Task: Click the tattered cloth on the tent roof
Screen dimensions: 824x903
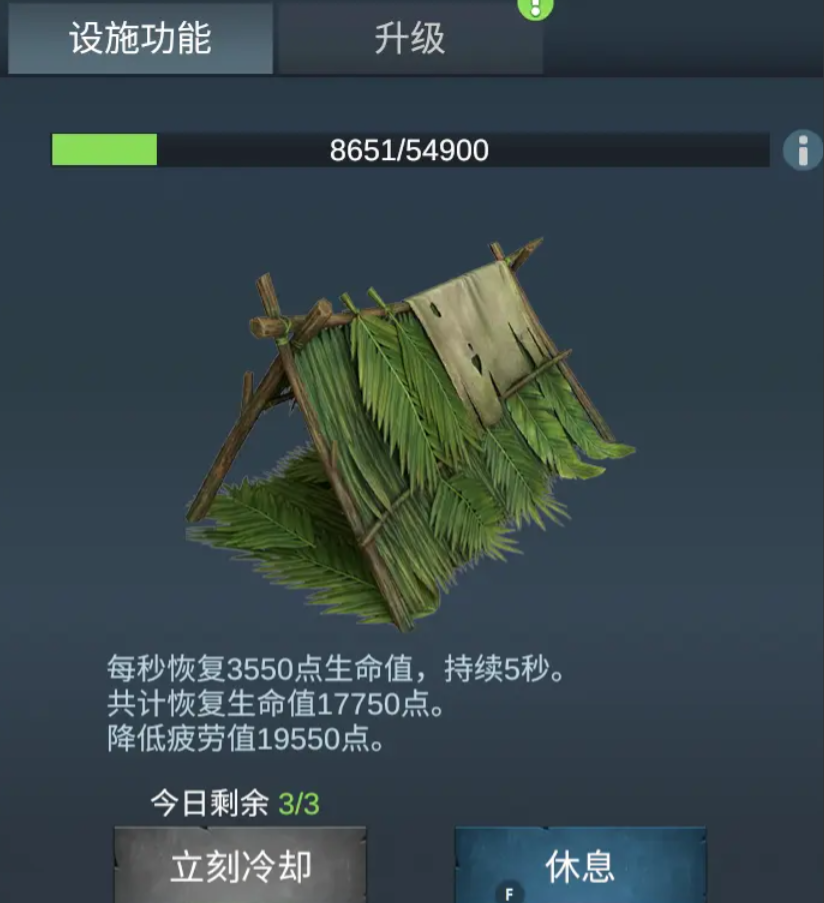Action: click(x=472, y=340)
